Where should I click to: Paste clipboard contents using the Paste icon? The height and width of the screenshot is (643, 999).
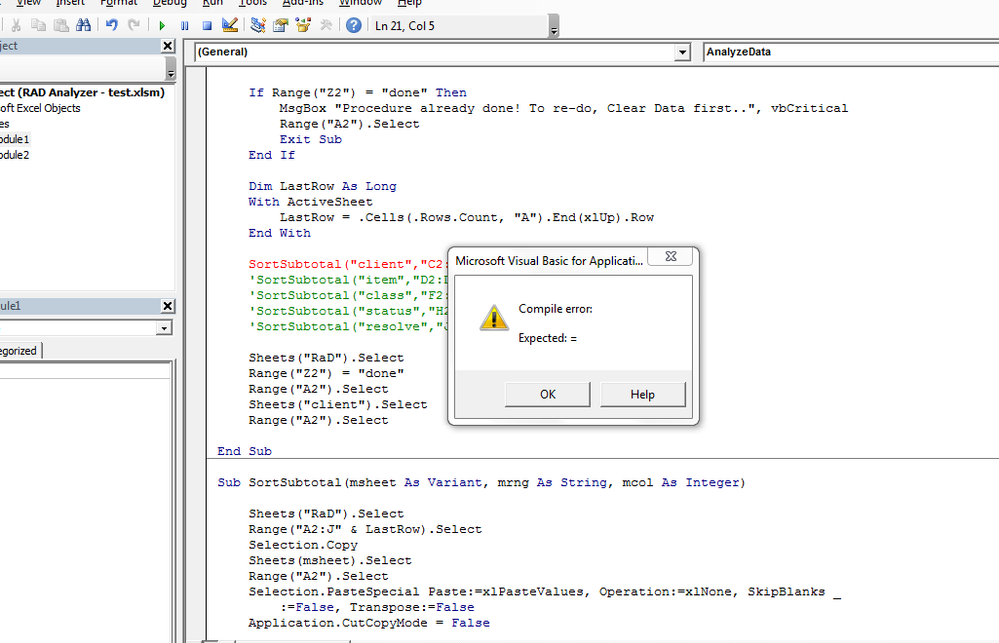(62, 25)
